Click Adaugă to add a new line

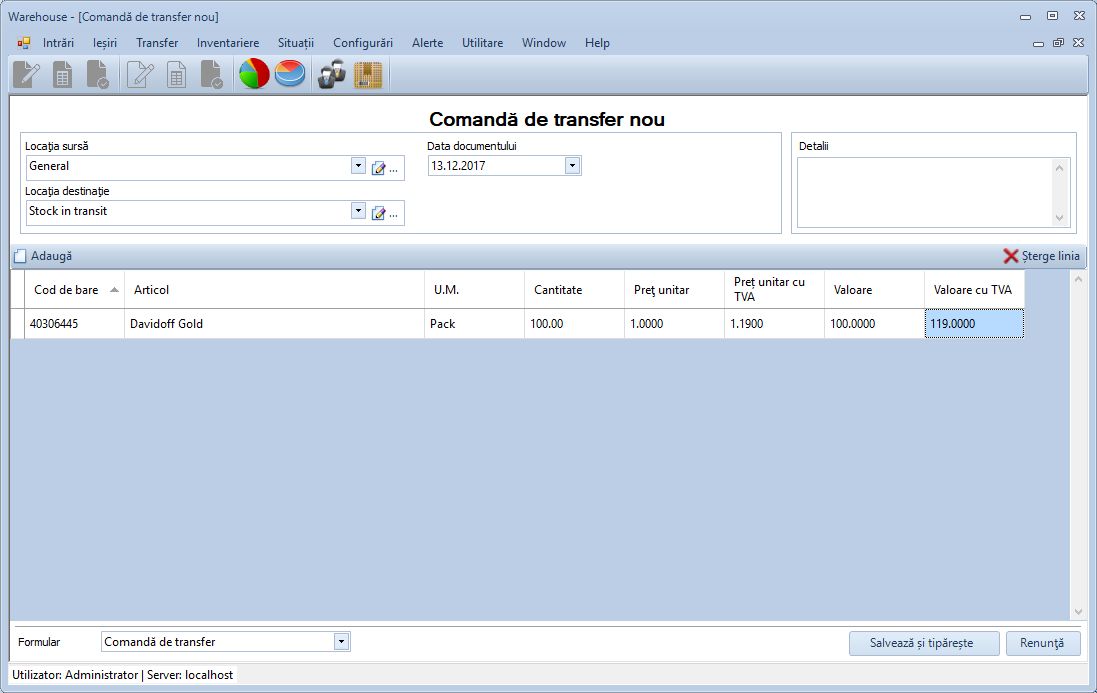44,256
